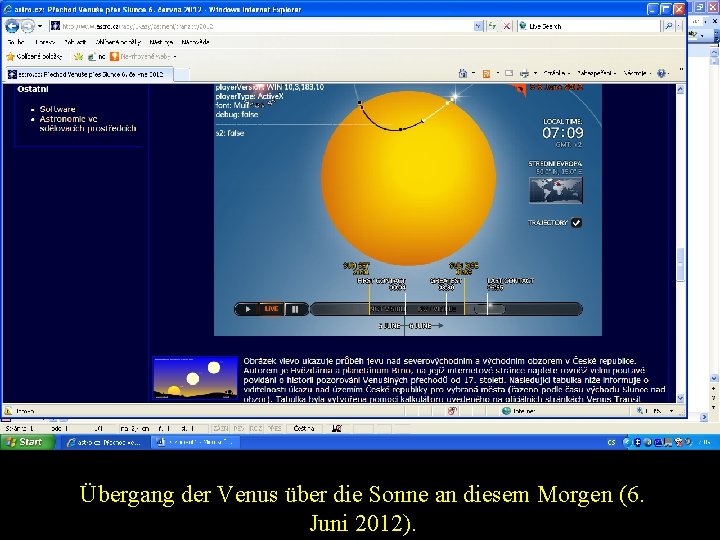720x540 pixels.
Task: Play the Venus transit animation
Action: (248, 309)
